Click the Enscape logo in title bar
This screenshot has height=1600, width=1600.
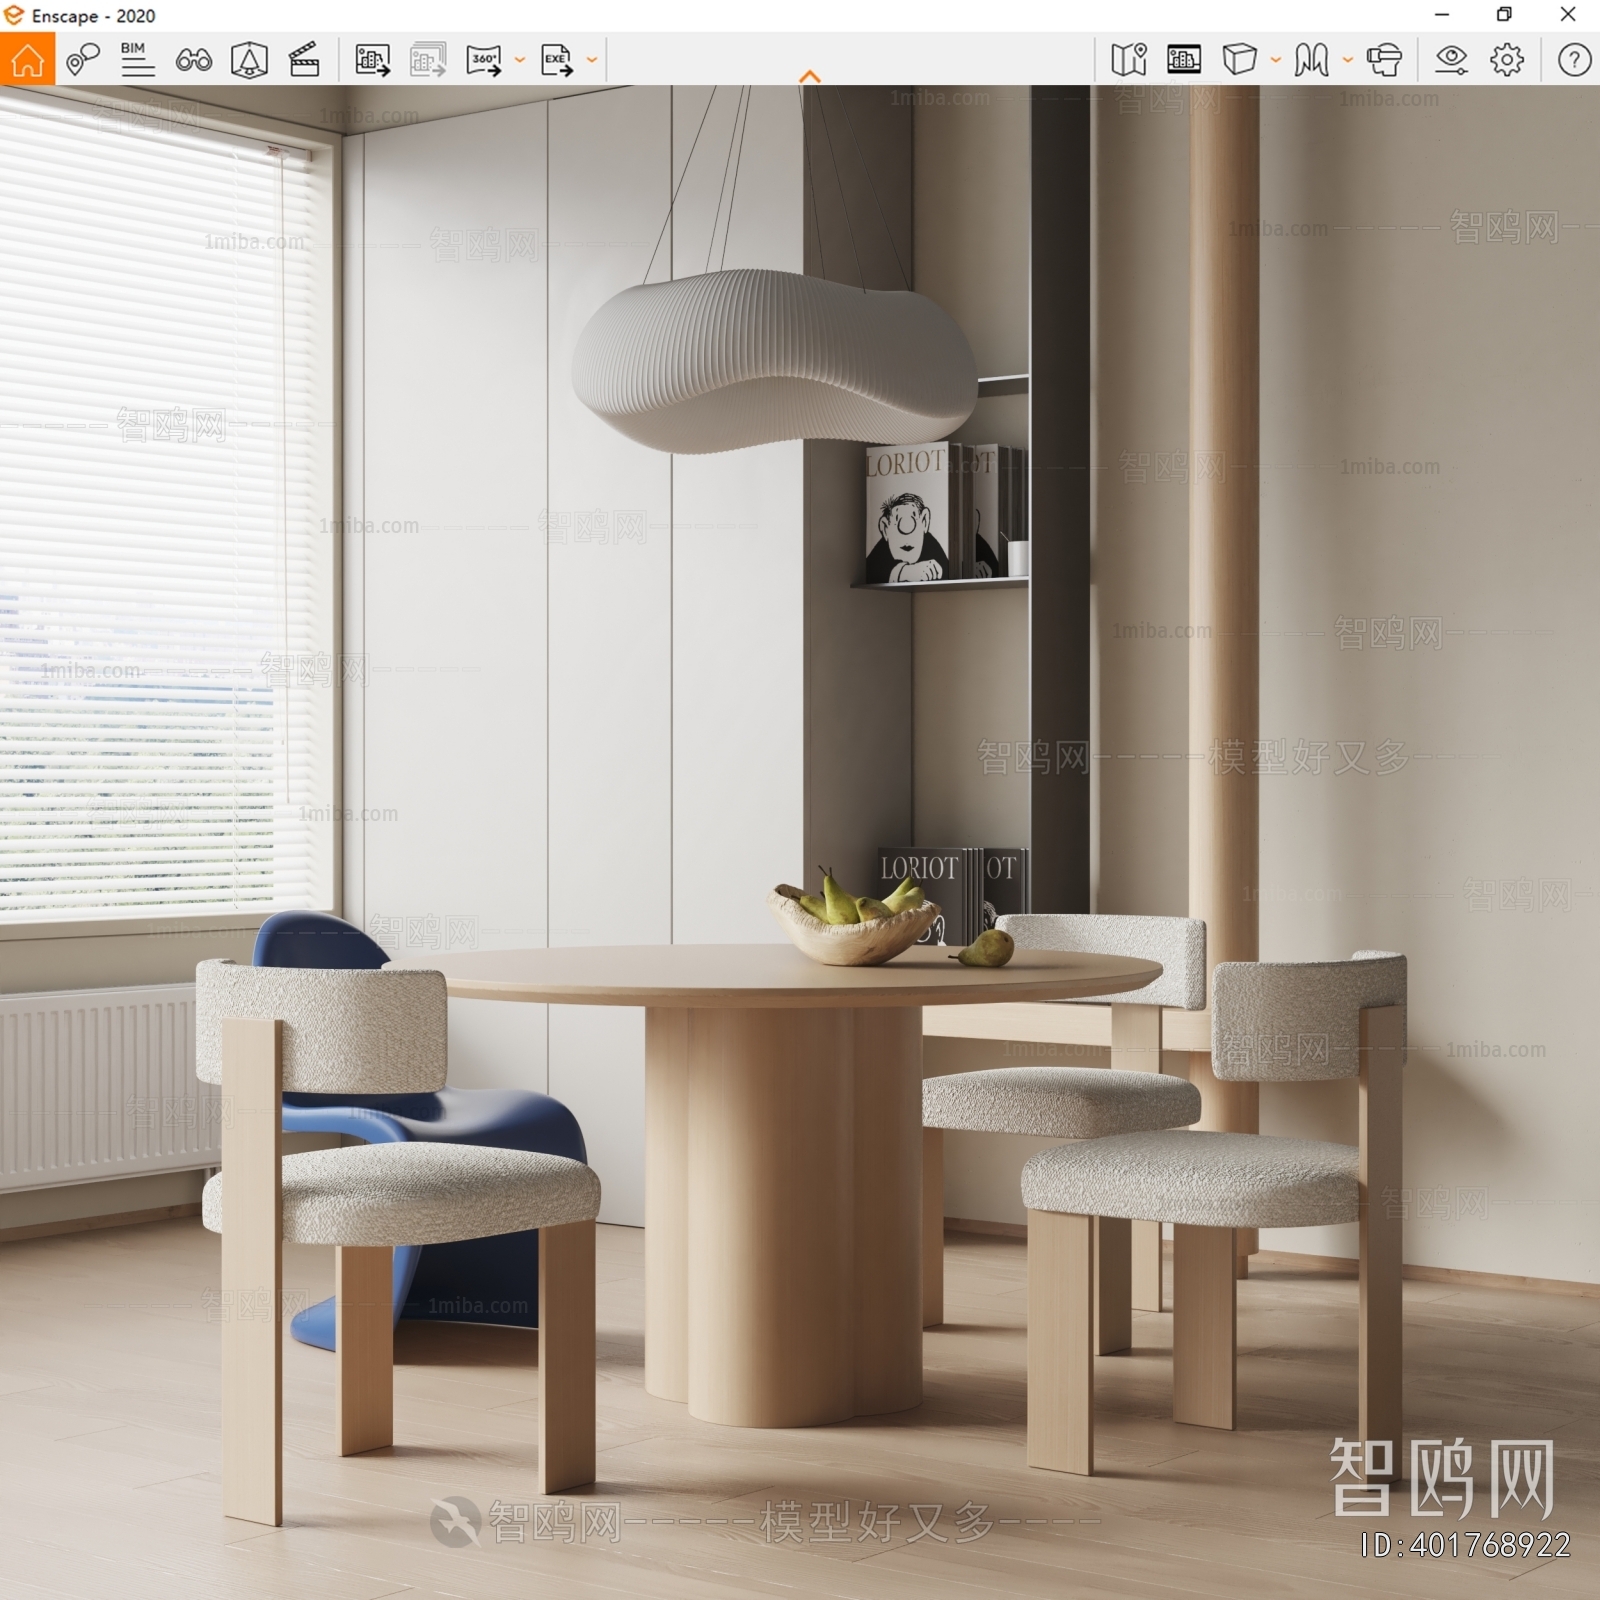click(14, 15)
